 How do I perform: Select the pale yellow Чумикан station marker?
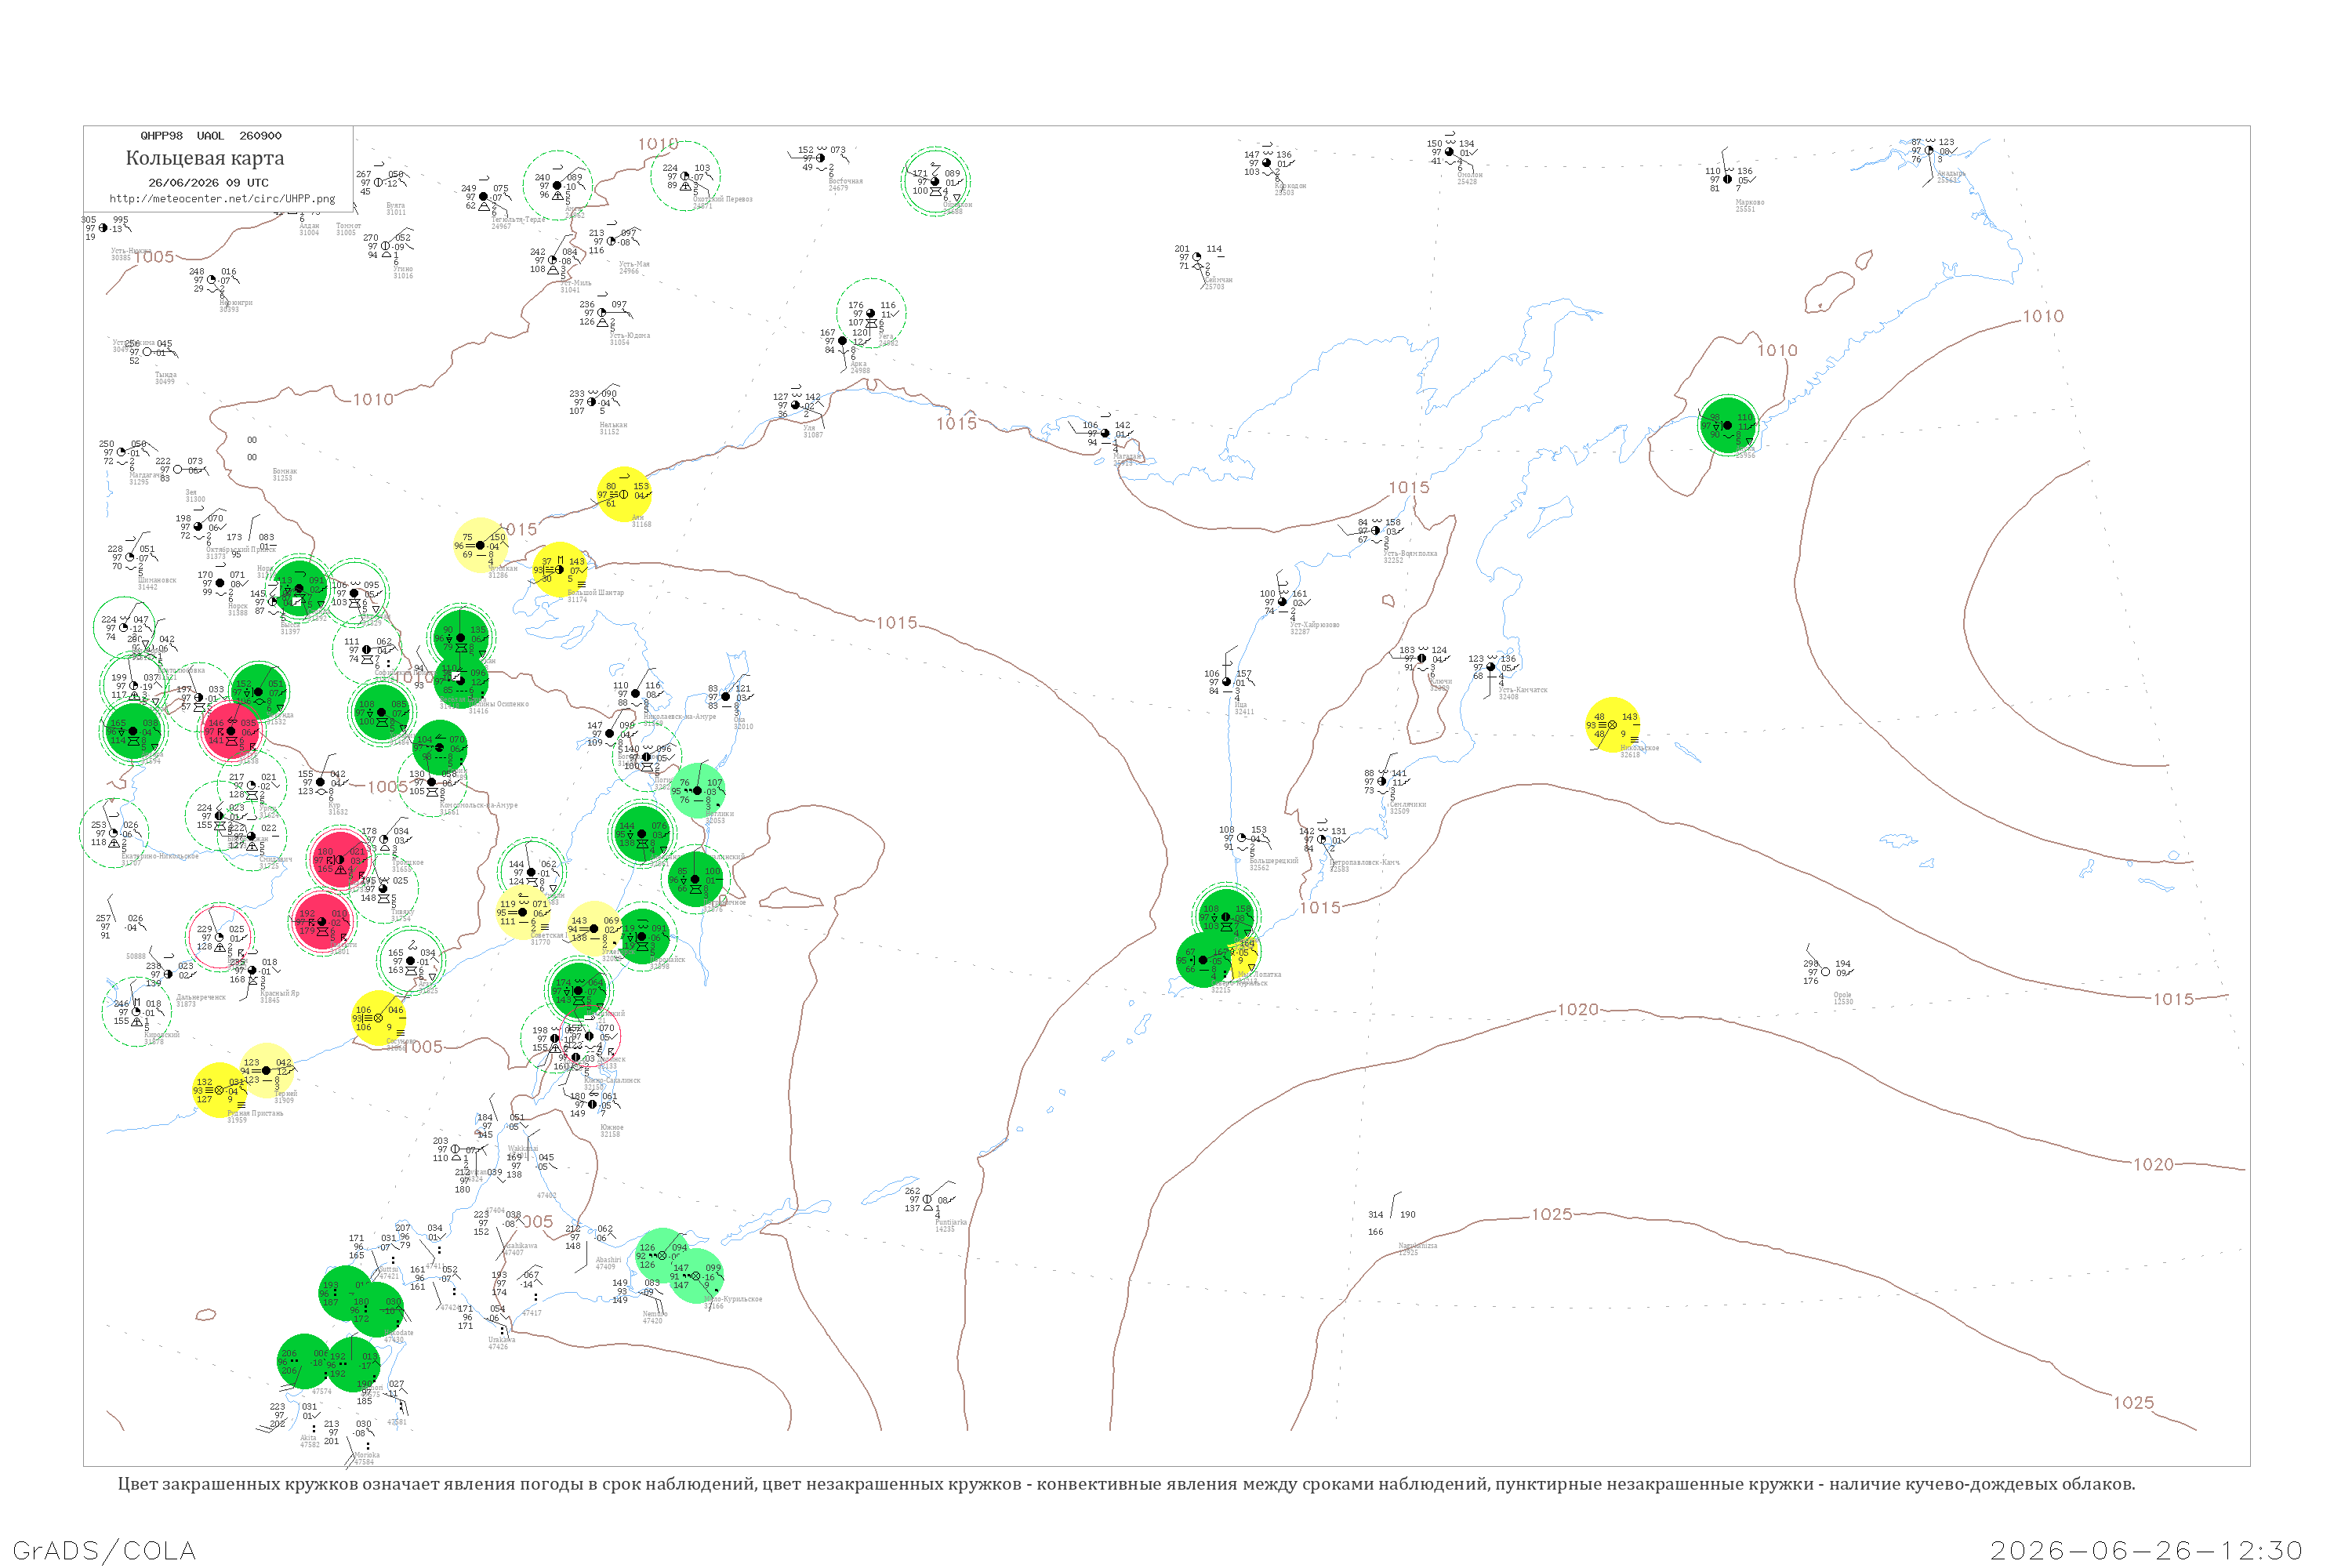coord(481,545)
